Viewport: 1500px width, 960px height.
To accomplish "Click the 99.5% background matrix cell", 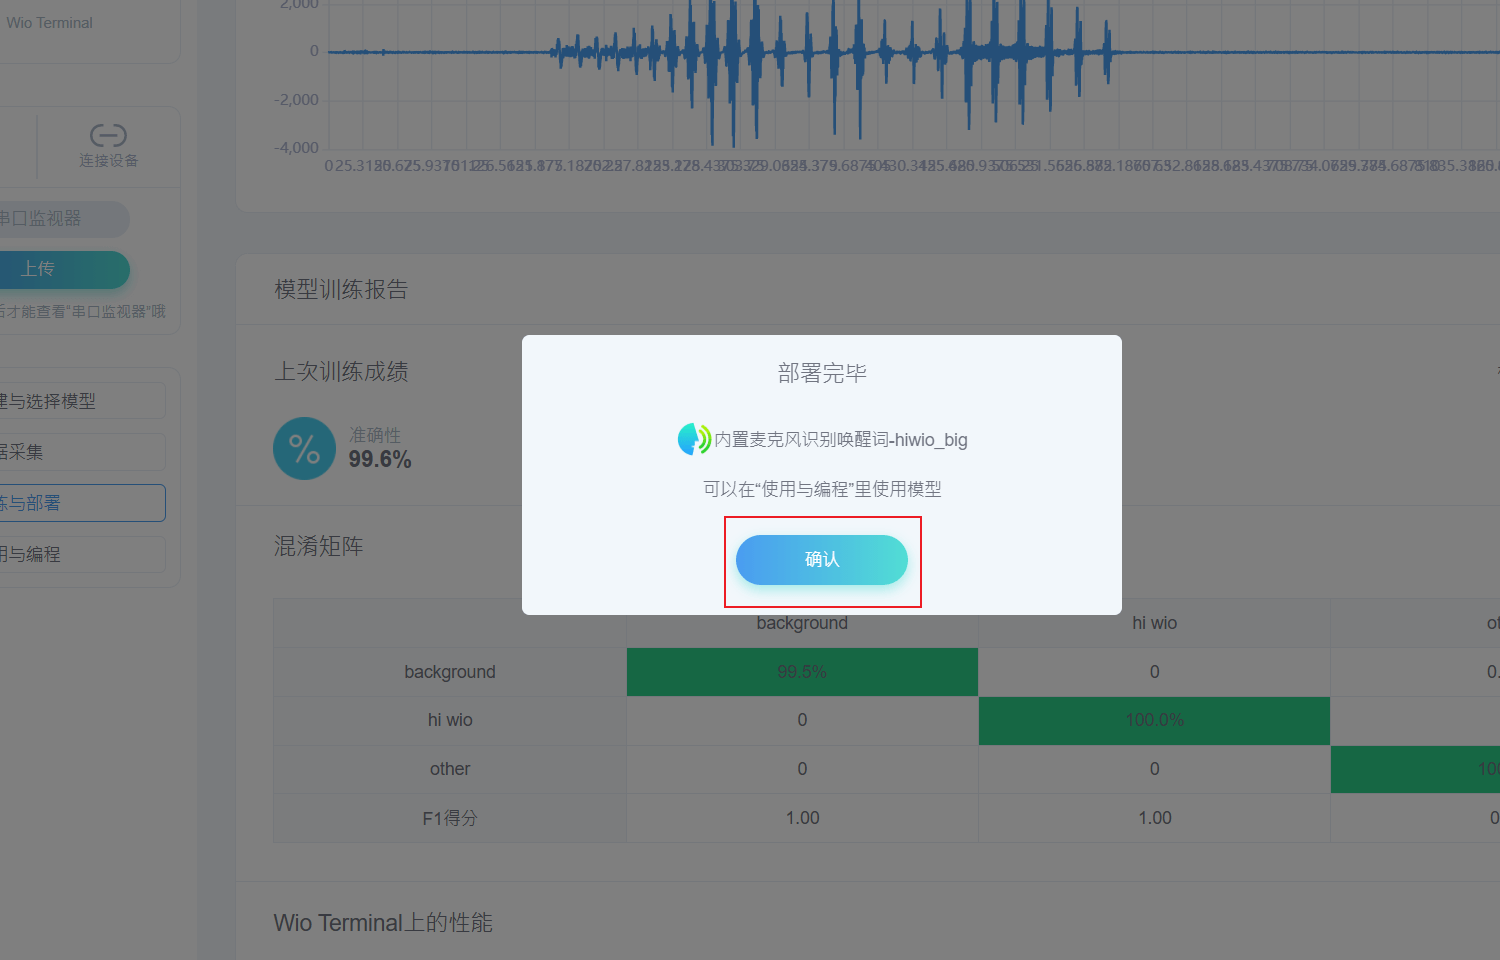I will 802,672.
